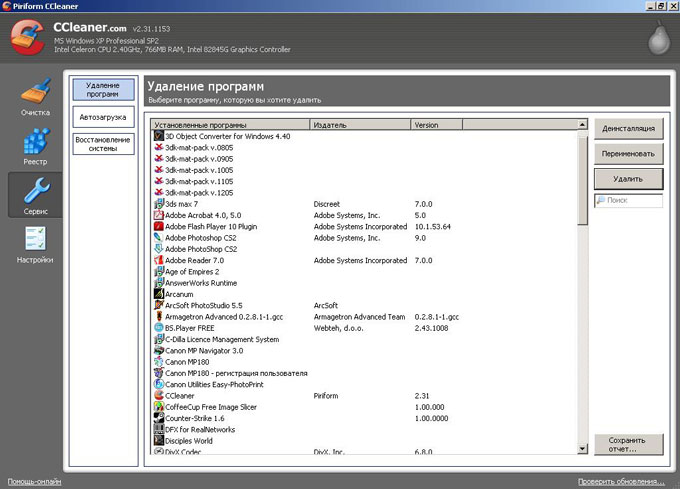This screenshot has height=489, width=680.
Task: Select the Сервис wrench icon
Action: click(37, 190)
